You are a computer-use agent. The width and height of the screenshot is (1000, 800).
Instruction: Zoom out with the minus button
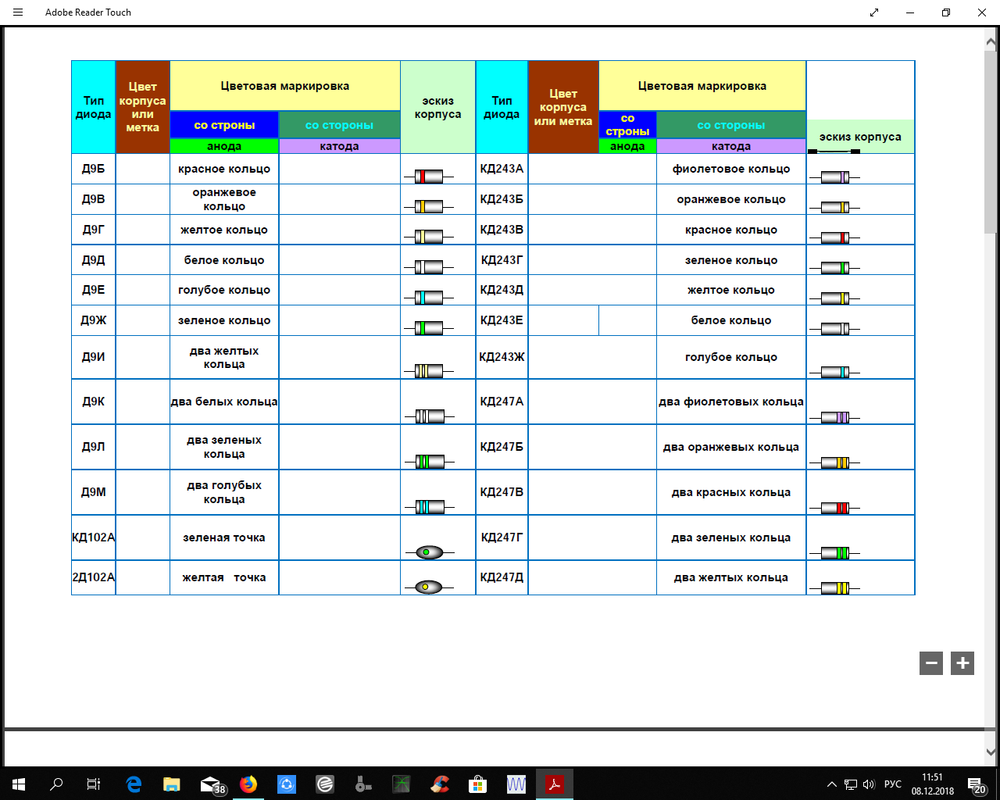click(931, 663)
